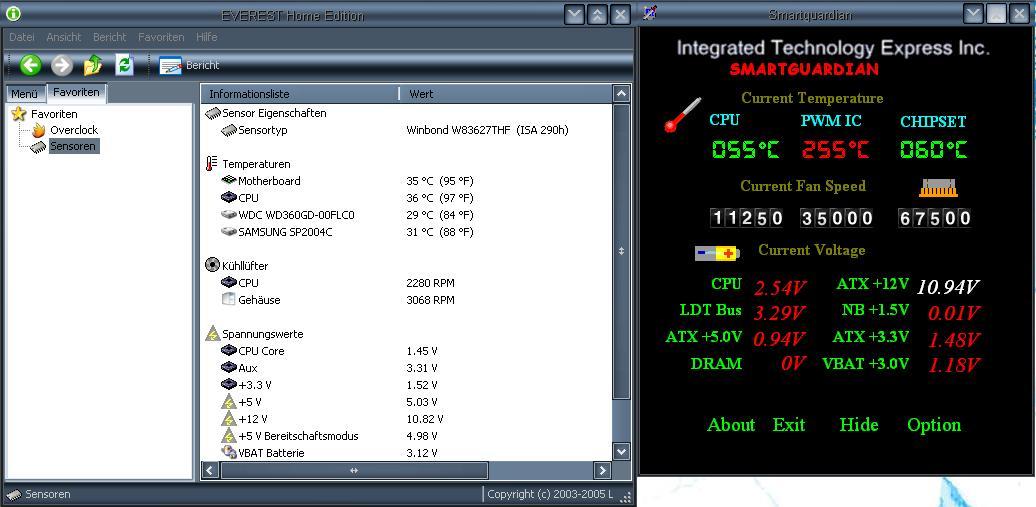Minimize the Smartguardian window
This screenshot has height=507, width=1036.
[973, 14]
